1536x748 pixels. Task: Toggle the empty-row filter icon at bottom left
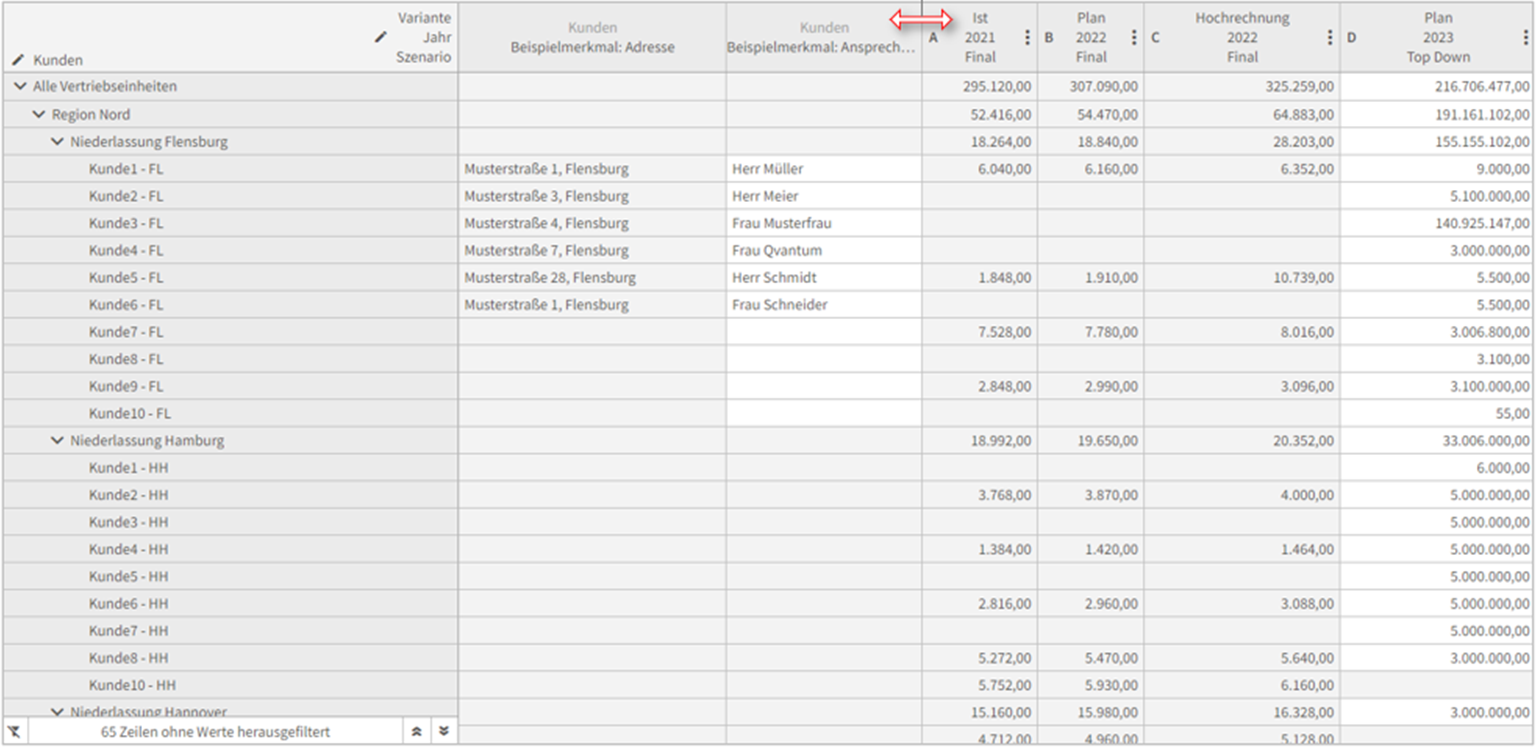tap(14, 732)
